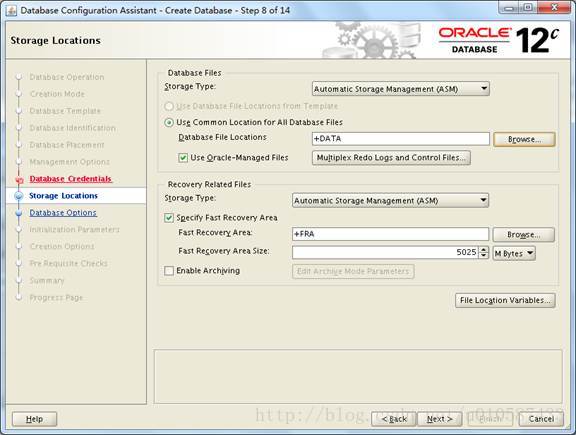576x435 pixels.
Task: Increase the Fast Recovery Area Size with the up arrow
Action: coord(484,249)
